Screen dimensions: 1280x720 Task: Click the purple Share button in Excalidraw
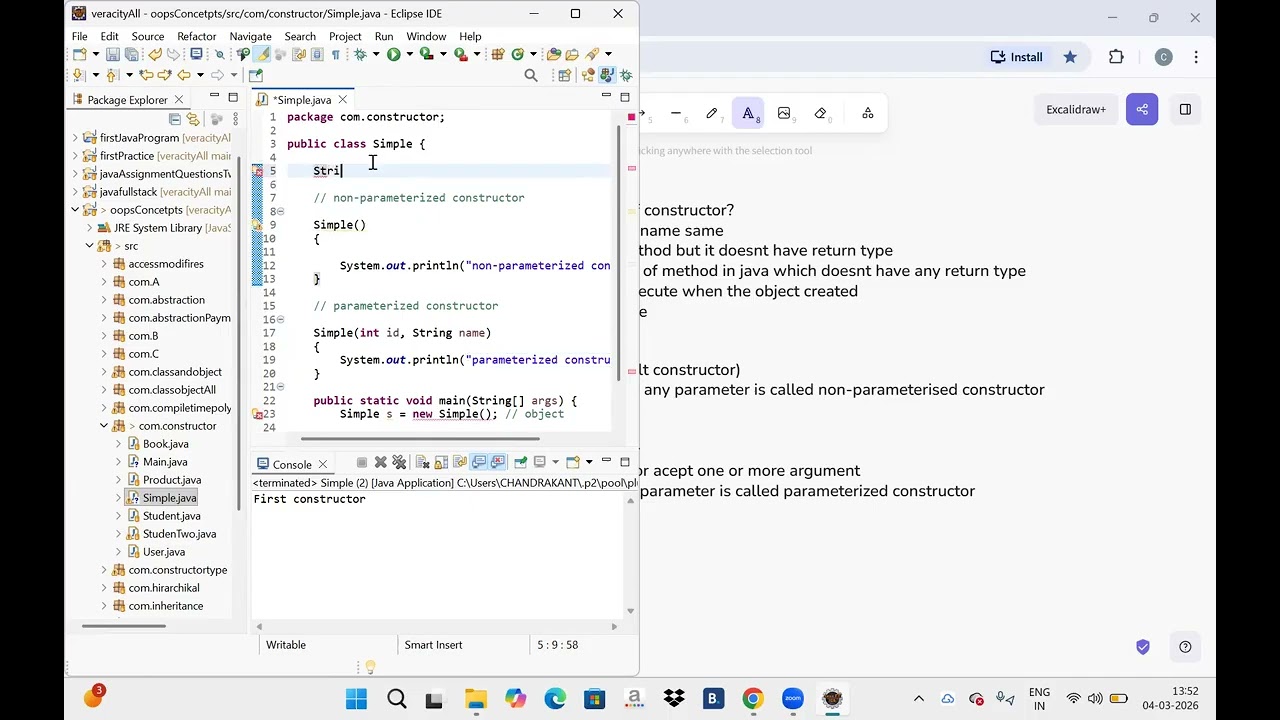pos(1142,109)
